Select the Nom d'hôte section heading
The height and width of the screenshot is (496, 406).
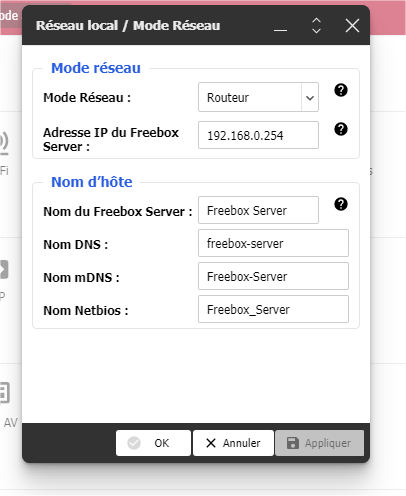(x=92, y=182)
